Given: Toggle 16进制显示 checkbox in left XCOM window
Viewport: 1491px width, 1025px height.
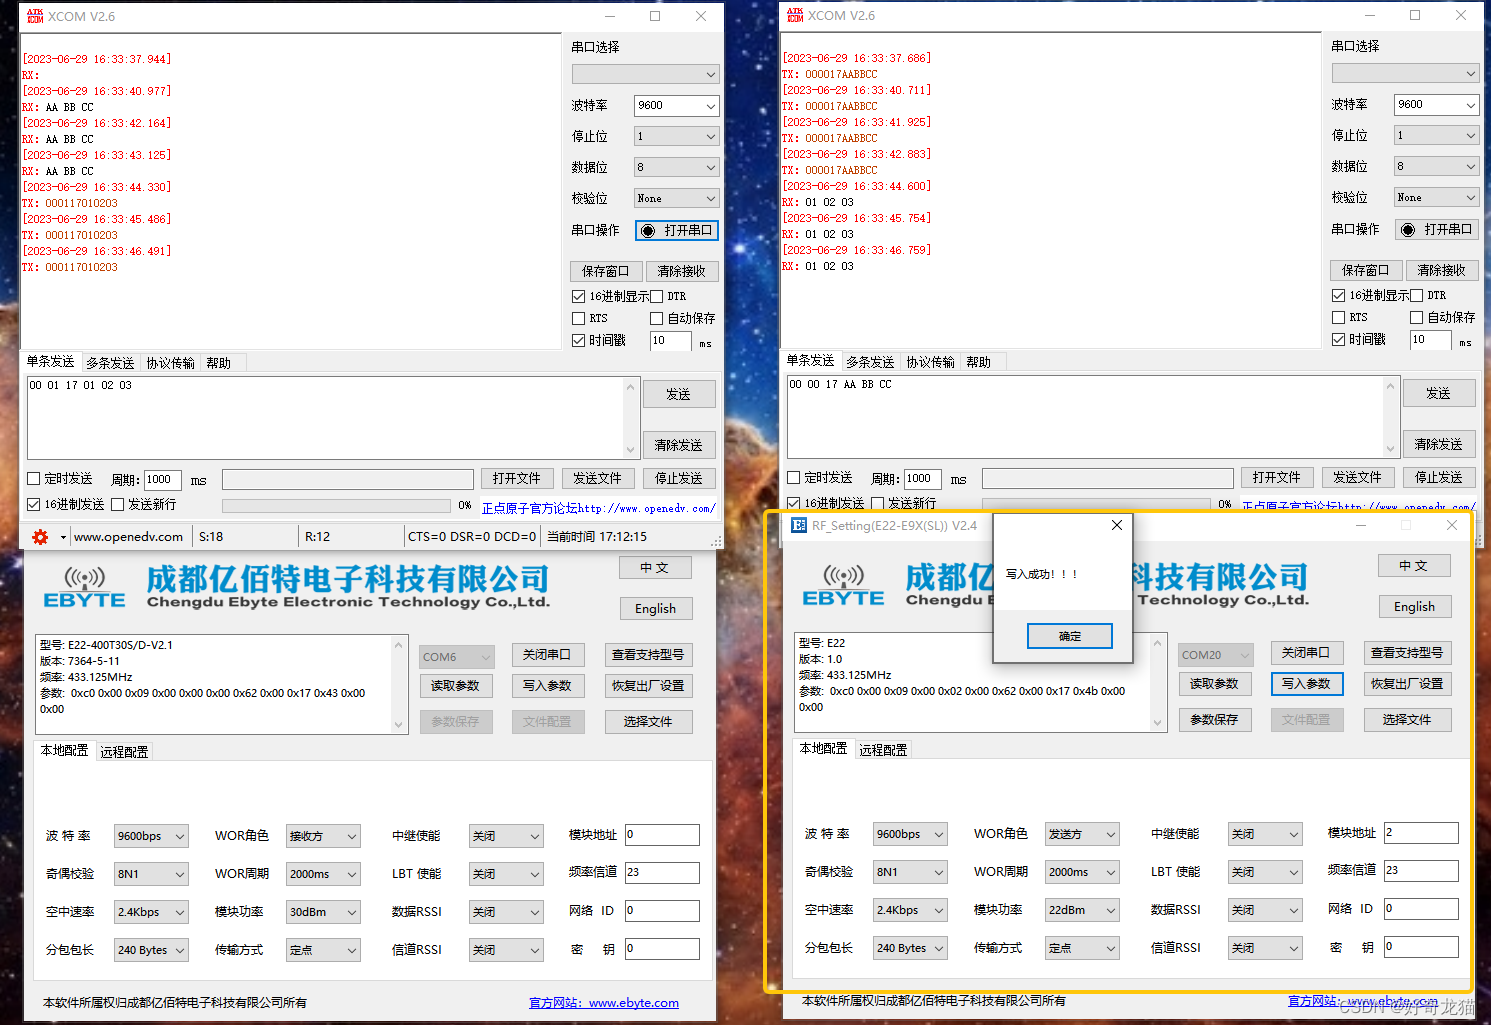Looking at the screenshot, I should pyautogui.click(x=578, y=296).
